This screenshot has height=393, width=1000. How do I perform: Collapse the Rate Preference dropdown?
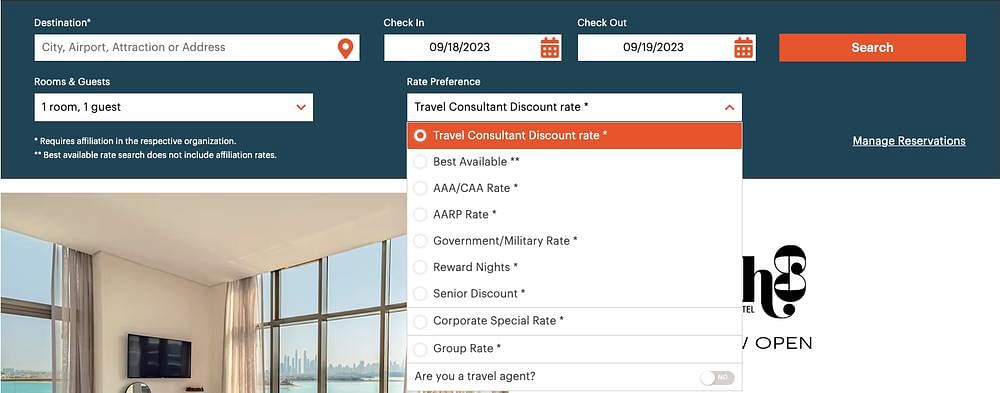coord(575,107)
